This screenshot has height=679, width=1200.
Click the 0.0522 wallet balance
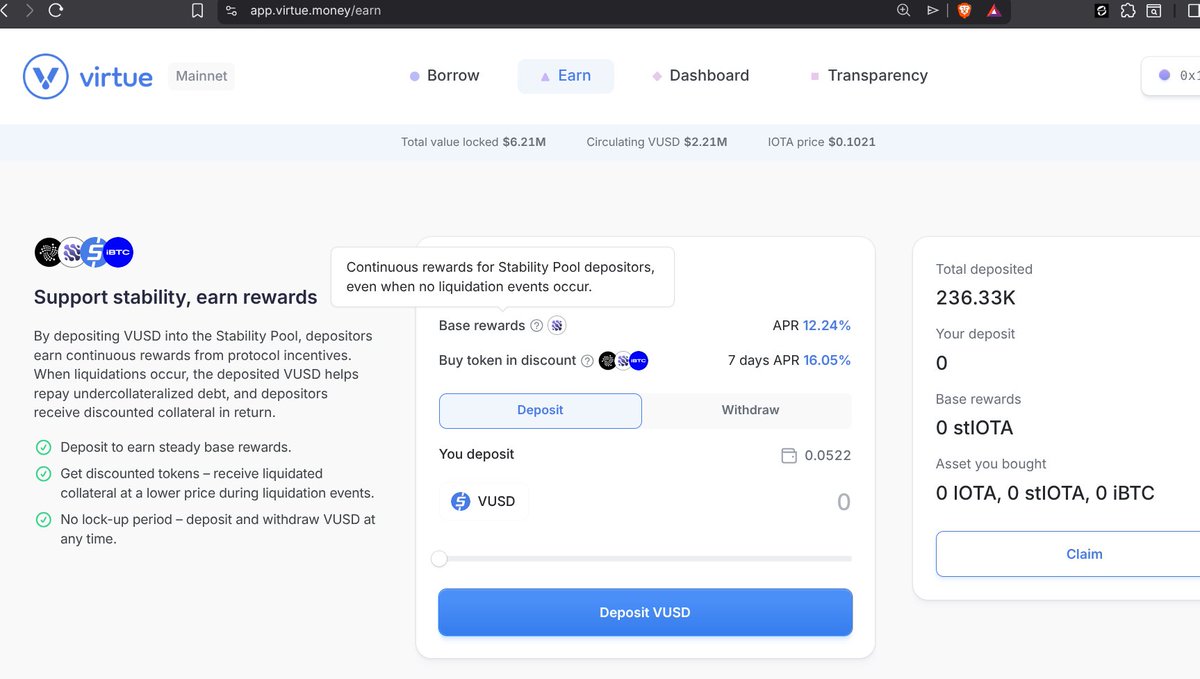tap(828, 455)
